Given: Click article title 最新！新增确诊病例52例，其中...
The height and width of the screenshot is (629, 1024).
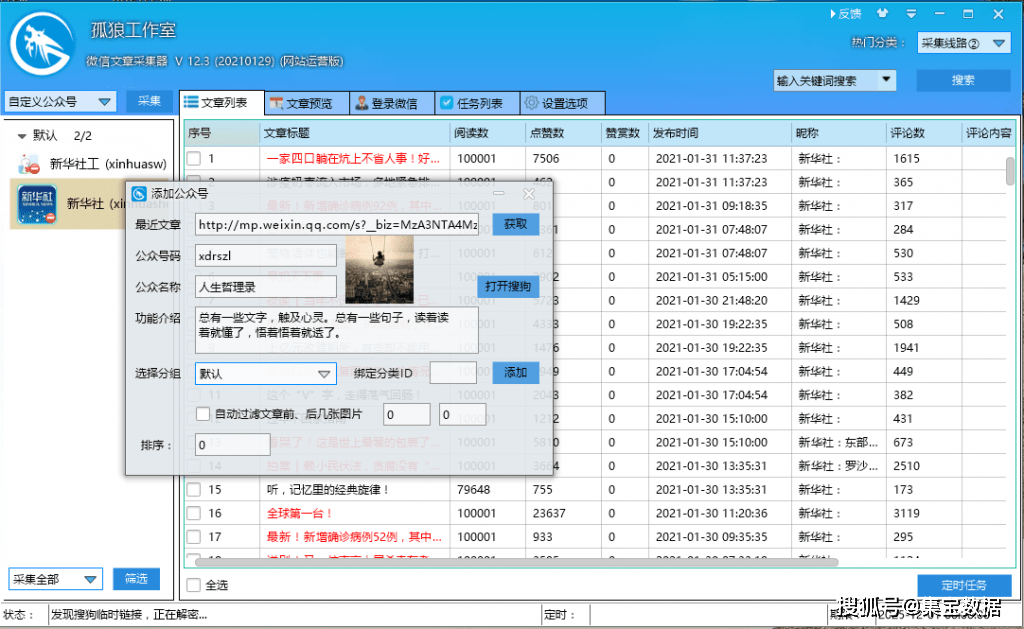Looking at the screenshot, I should tap(354, 537).
